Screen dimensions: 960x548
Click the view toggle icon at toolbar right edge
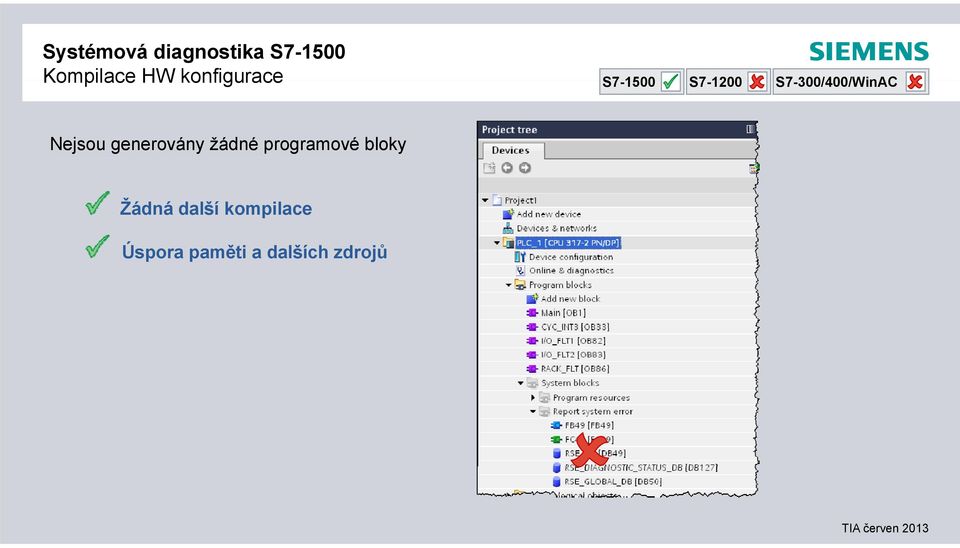pos(754,168)
